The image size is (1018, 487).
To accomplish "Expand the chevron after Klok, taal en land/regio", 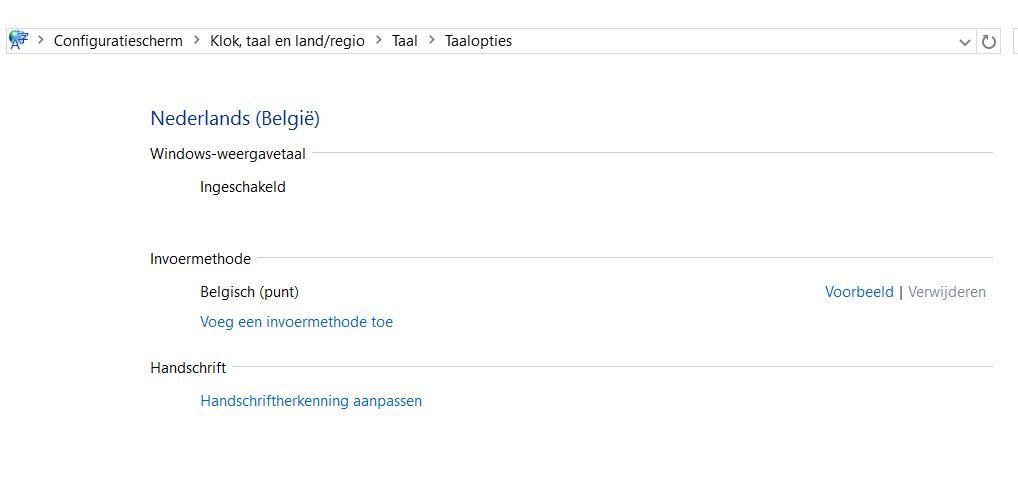I will [378, 41].
